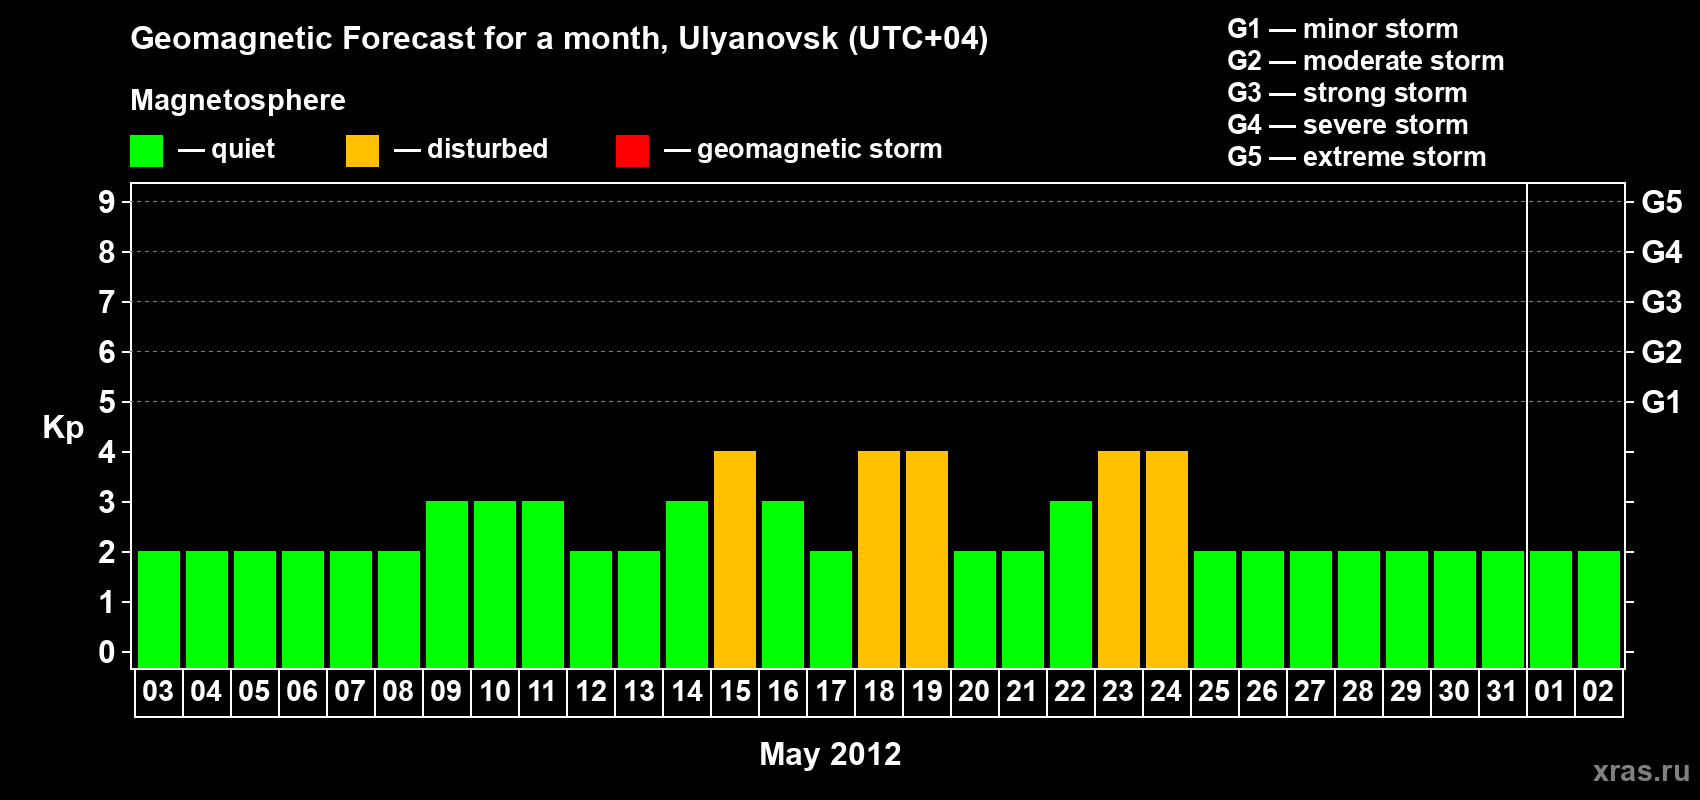The width and height of the screenshot is (1700, 800).
Task: Click 'G3 — strong storm' legend line
Action: (1348, 93)
